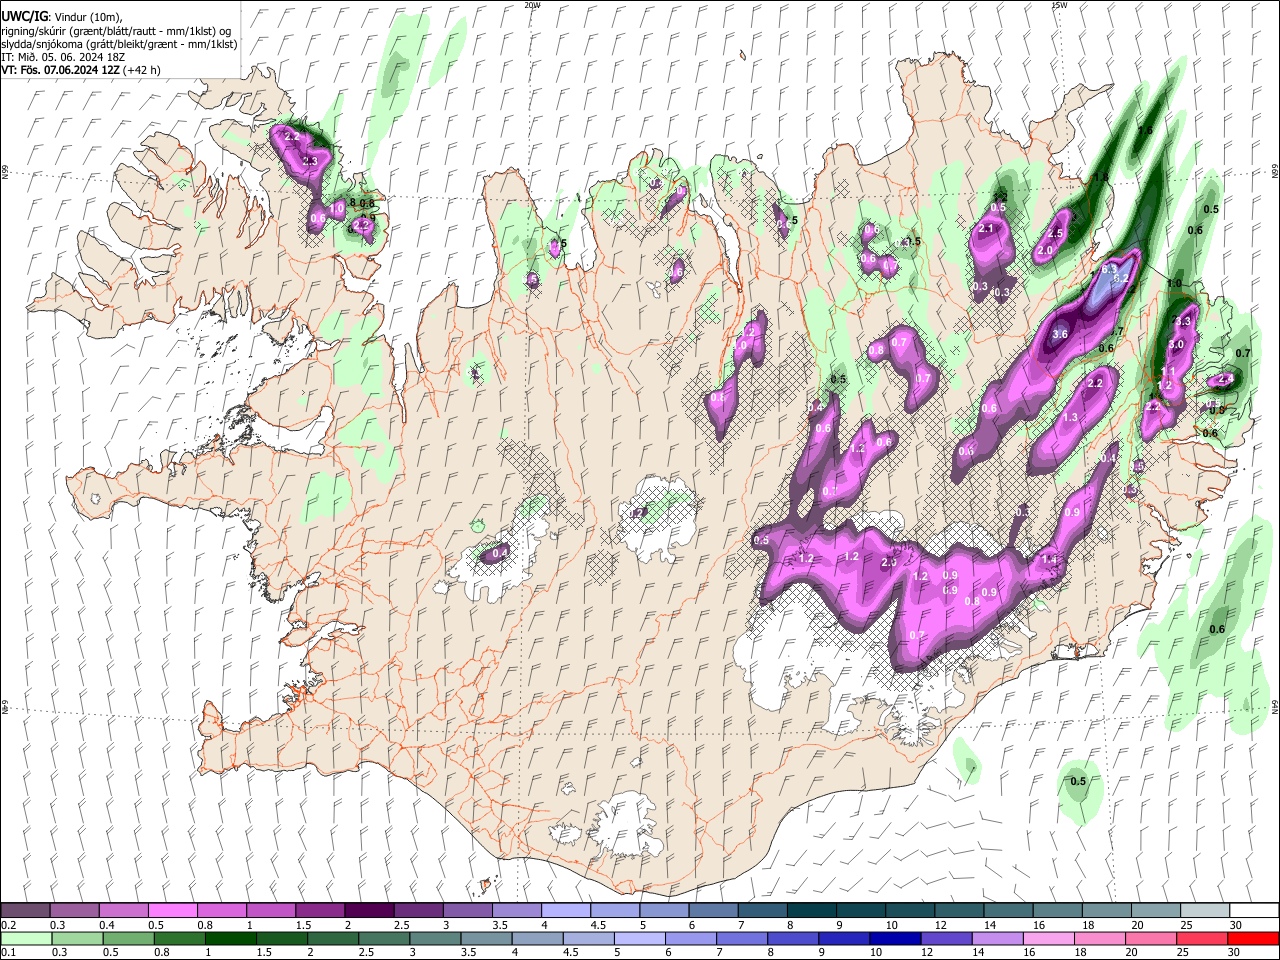Click the upper legend pink swatch labeled 0.5
Image resolution: width=1280 pixels, height=960 pixels.
(x=172, y=910)
